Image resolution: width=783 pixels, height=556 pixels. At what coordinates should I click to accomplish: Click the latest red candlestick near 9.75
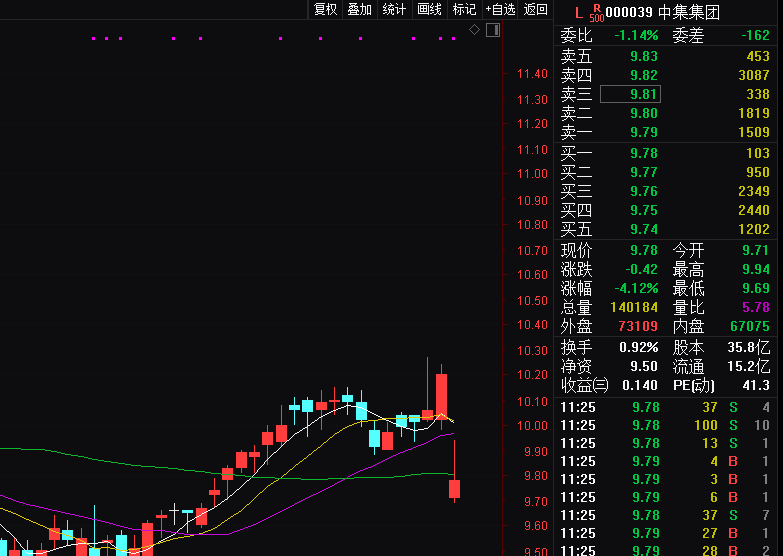454,489
